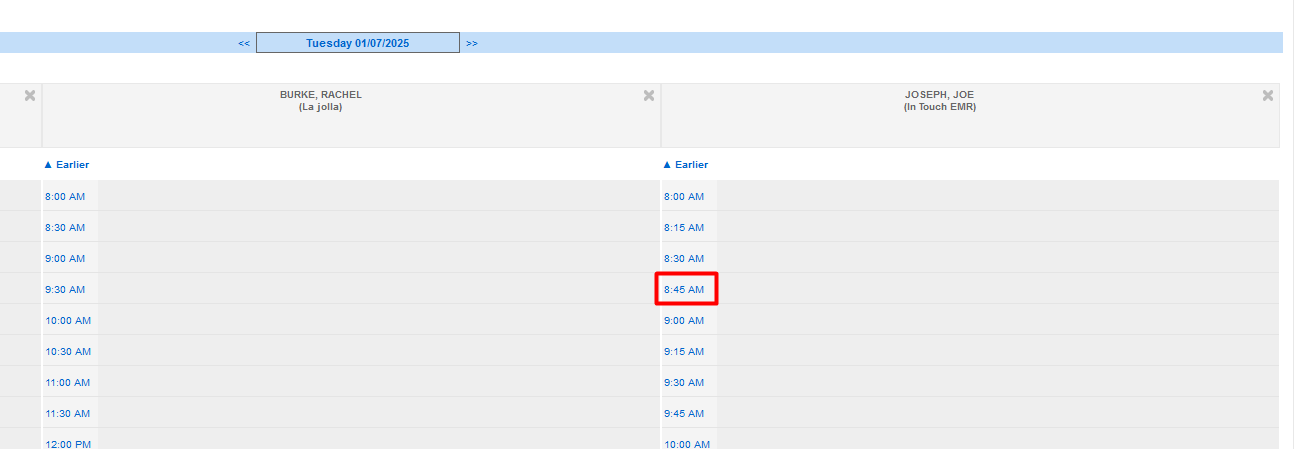Pick 8:00 AM in Rachel Burke's column

[x=65, y=197]
